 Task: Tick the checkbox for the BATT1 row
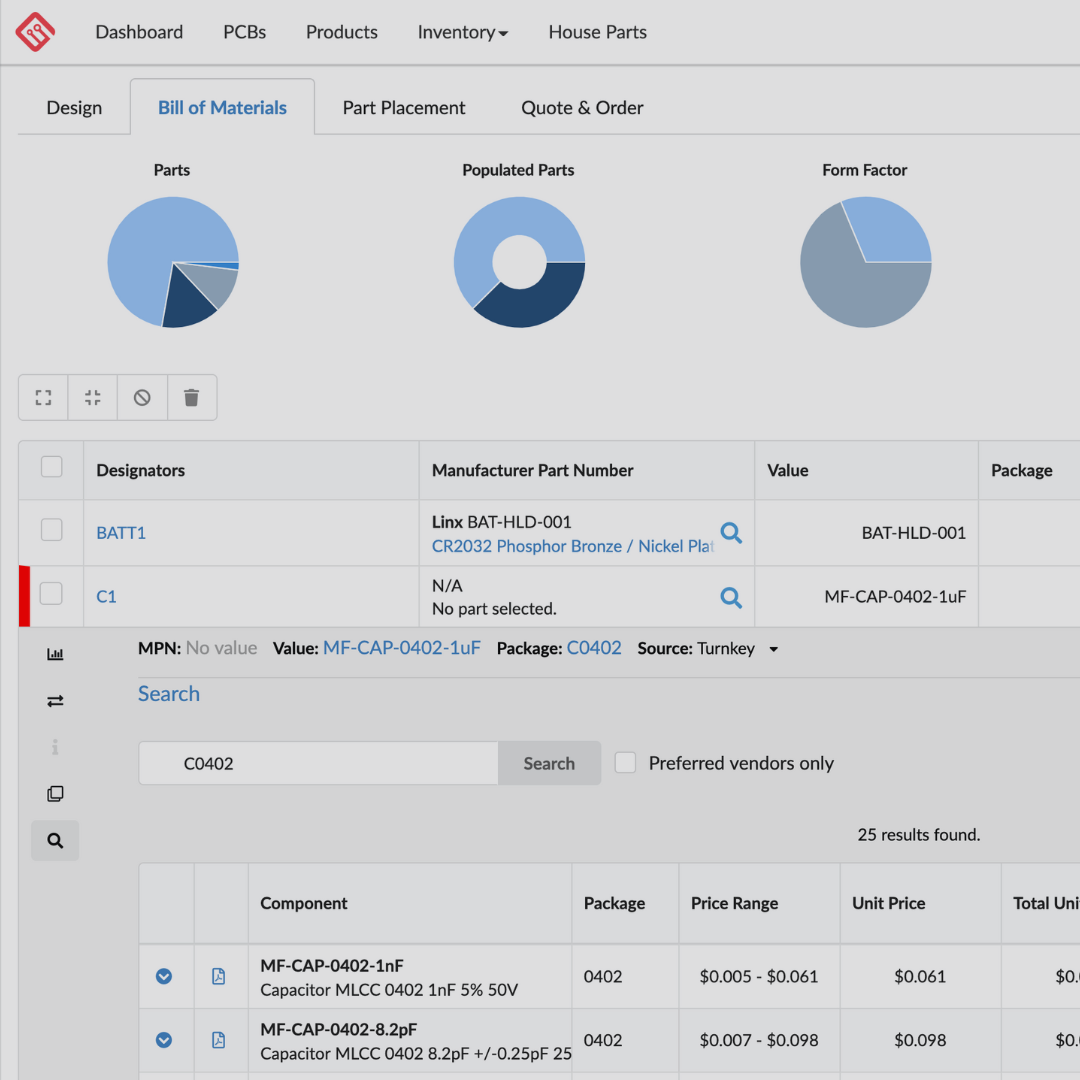pyautogui.click(x=51, y=530)
